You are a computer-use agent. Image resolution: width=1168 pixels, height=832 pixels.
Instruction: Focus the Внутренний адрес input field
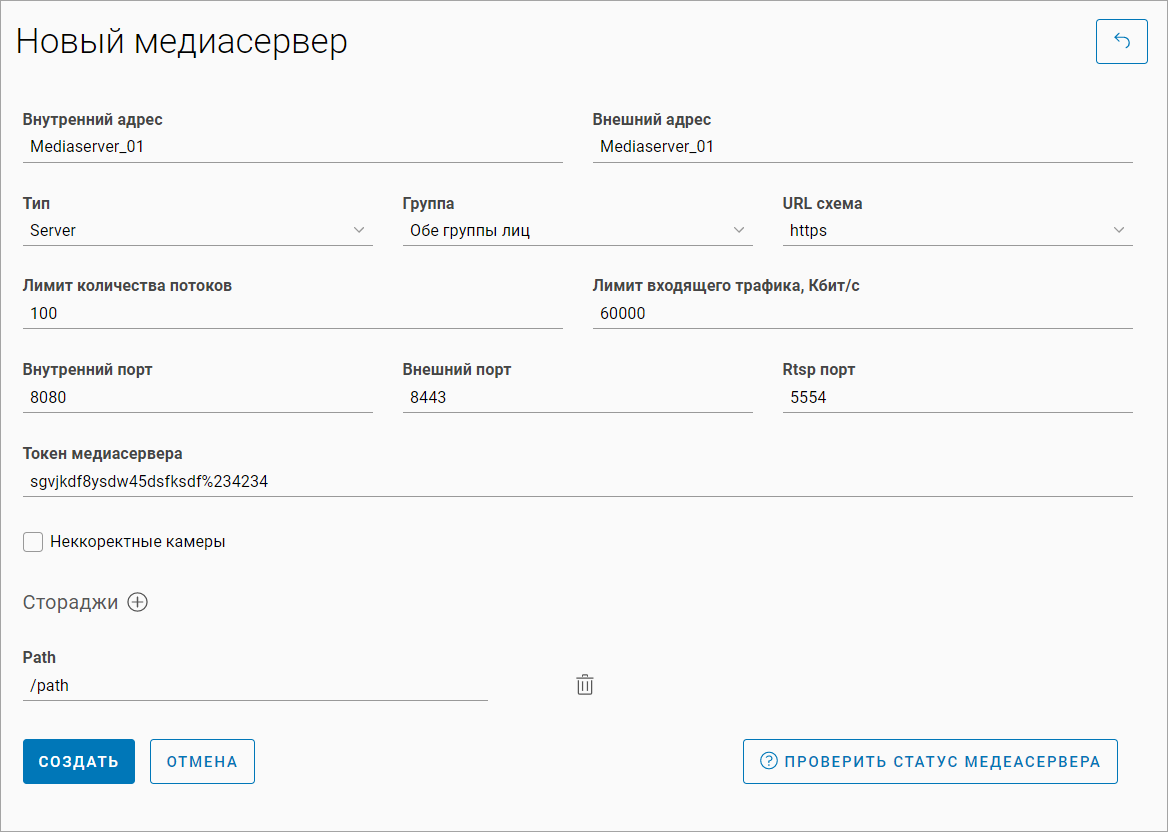[x=292, y=147]
